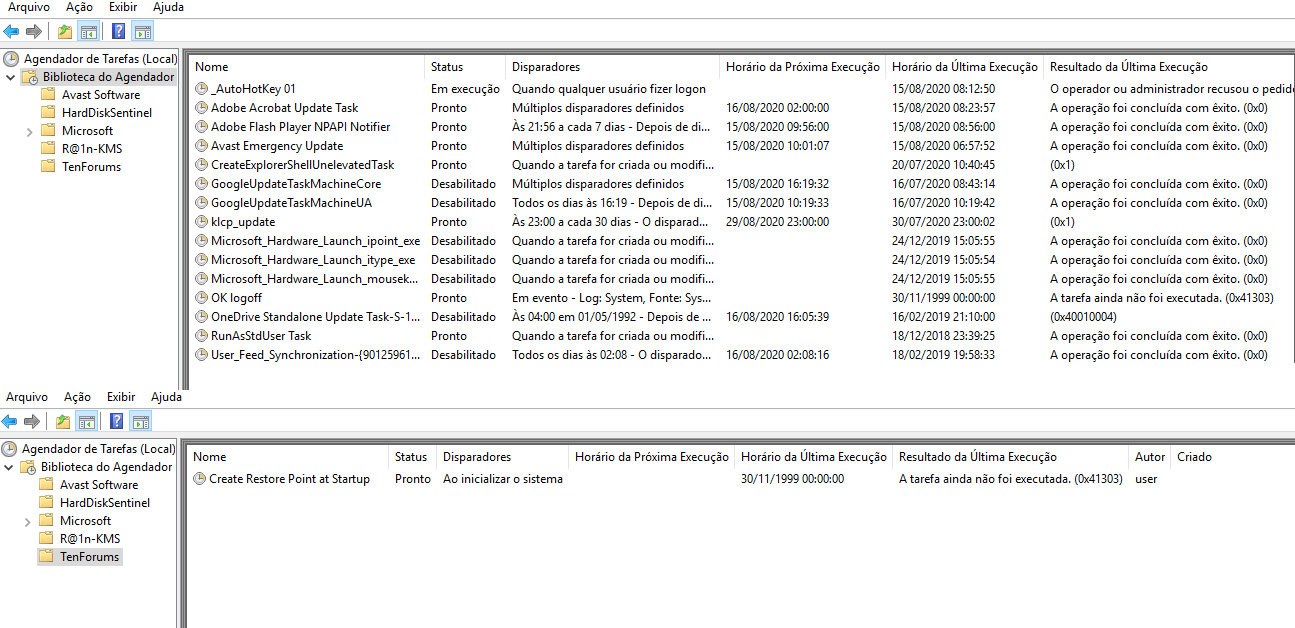Click the export folder icon in bottom window
1295x628 pixels.
pos(62,420)
